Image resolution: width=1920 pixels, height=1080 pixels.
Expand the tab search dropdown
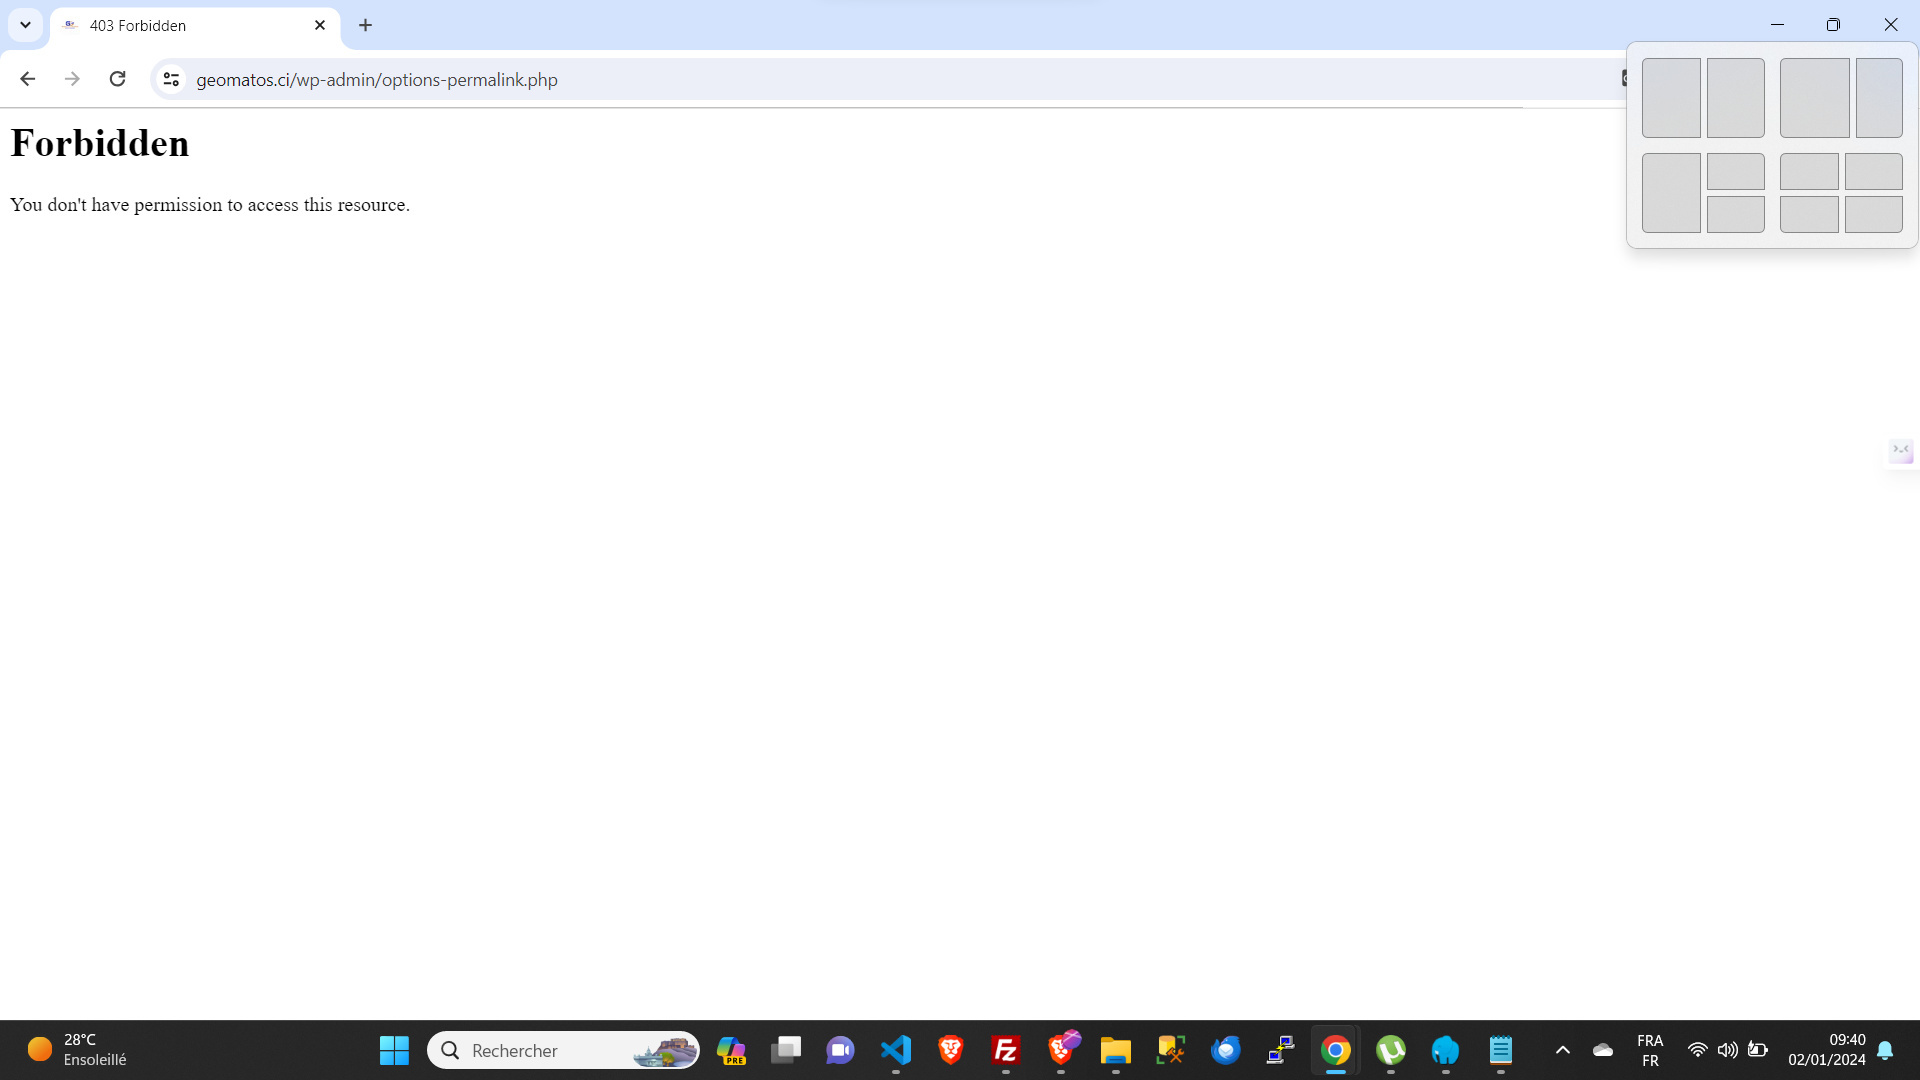pos(25,25)
